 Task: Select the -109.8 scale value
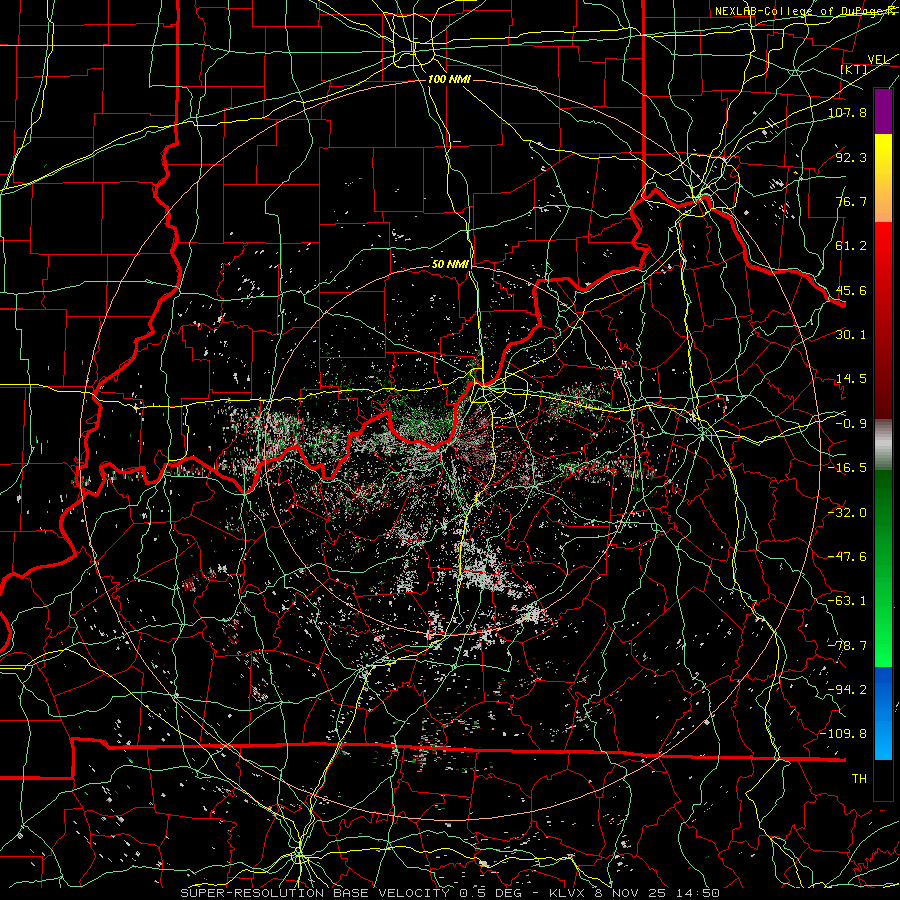pyautogui.click(x=843, y=734)
